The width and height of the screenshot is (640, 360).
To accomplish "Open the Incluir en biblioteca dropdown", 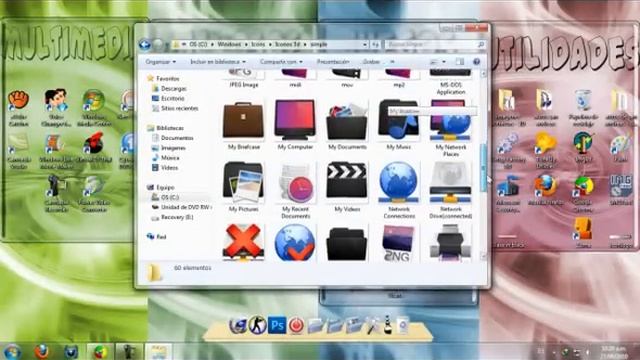I will pyautogui.click(x=218, y=62).
